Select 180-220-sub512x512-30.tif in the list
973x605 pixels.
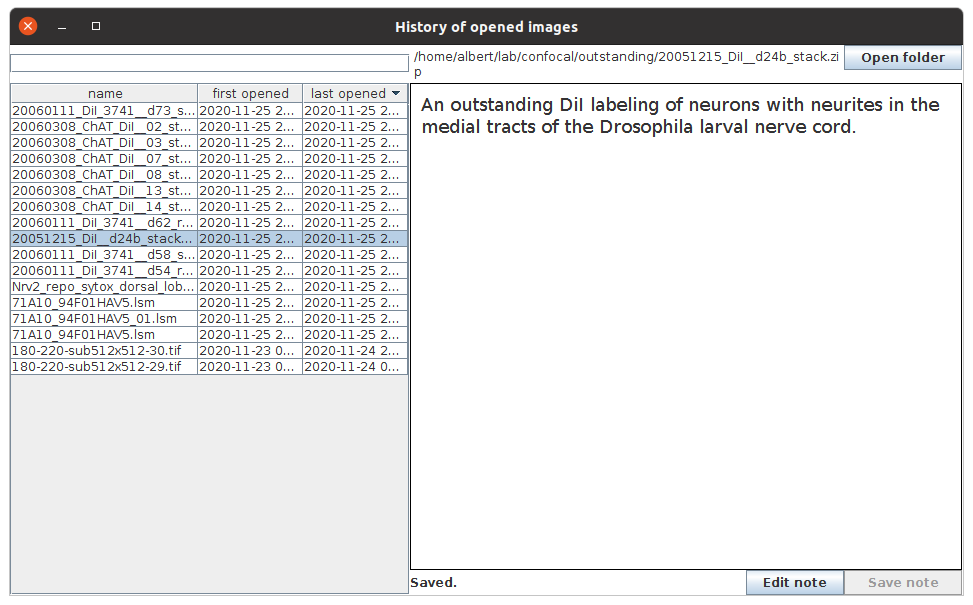104,351
